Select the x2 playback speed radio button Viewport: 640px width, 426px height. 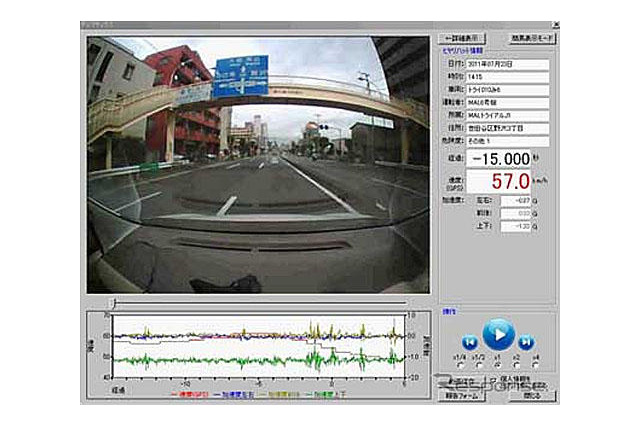516,365
